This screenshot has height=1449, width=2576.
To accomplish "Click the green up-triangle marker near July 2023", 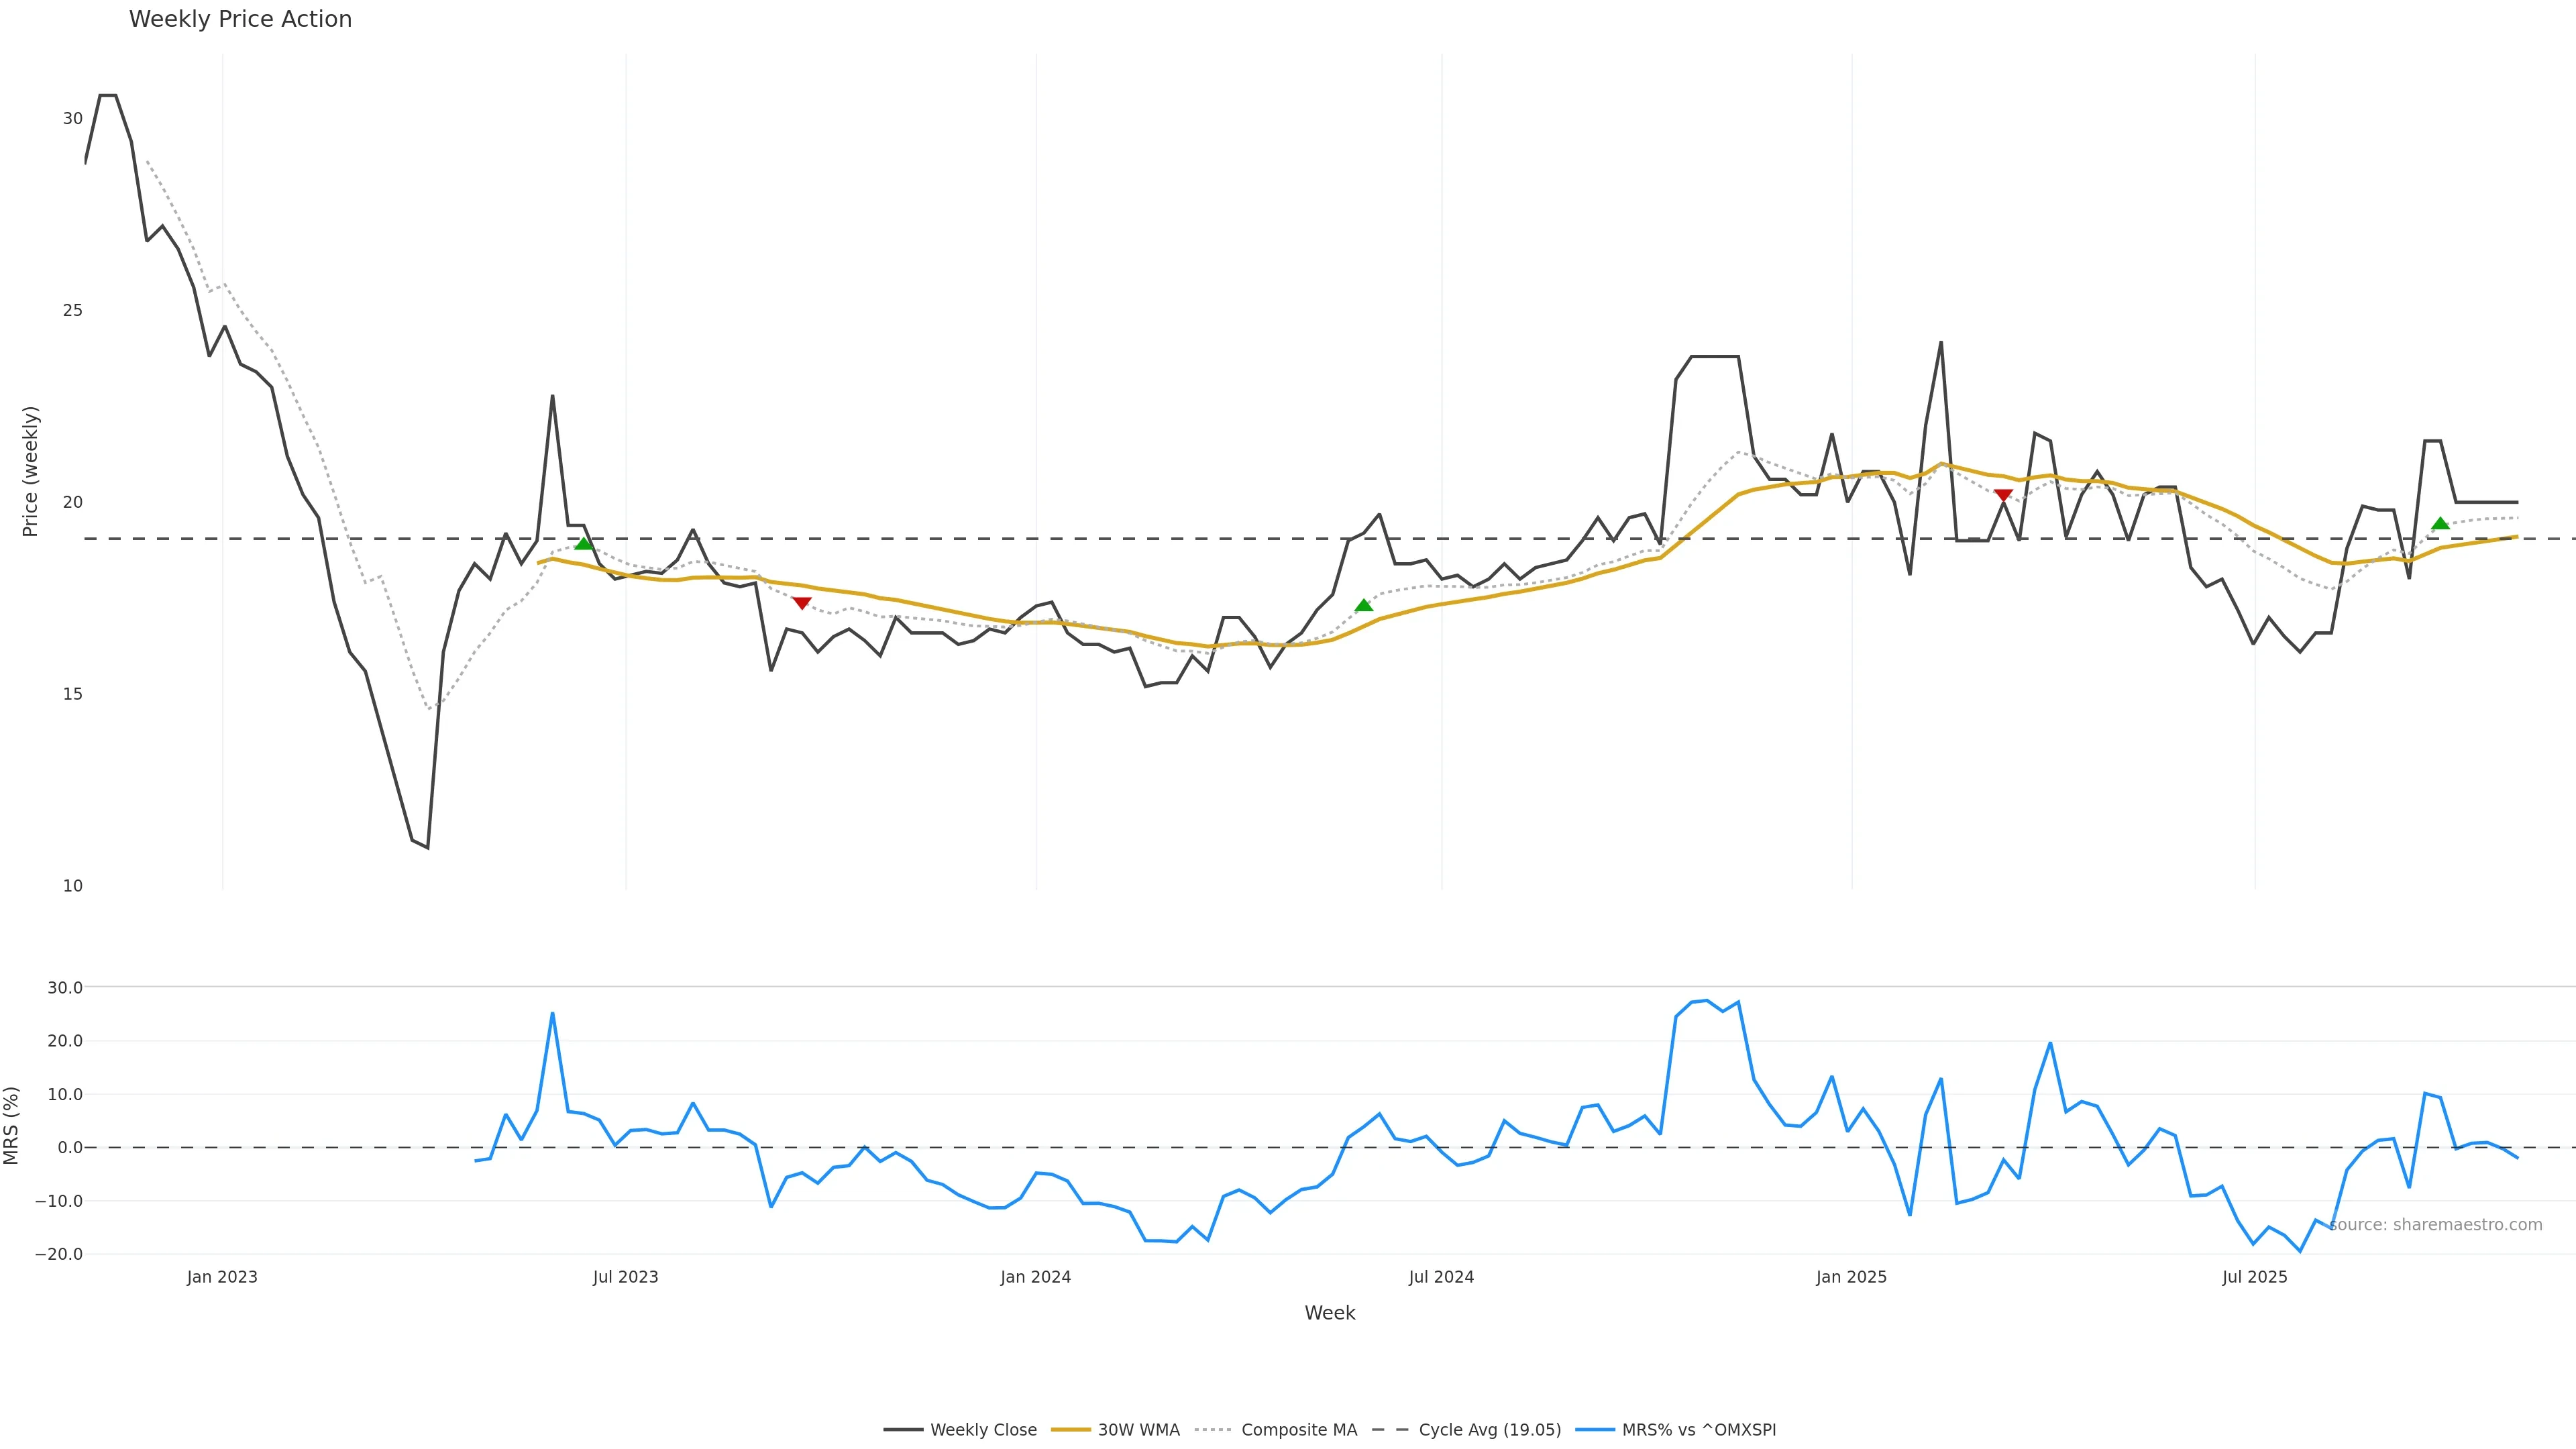I will [x=584, y=543].
